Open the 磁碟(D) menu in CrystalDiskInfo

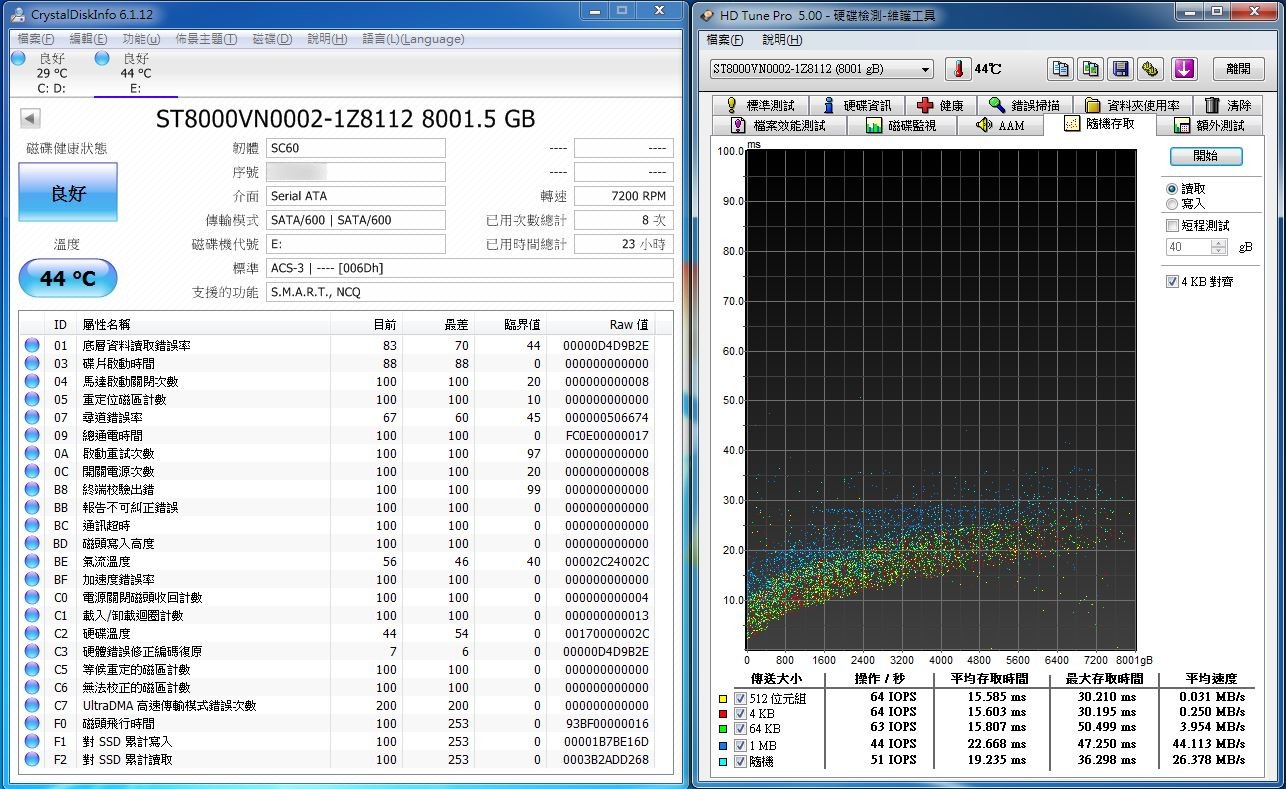click(x=272, y=39)
